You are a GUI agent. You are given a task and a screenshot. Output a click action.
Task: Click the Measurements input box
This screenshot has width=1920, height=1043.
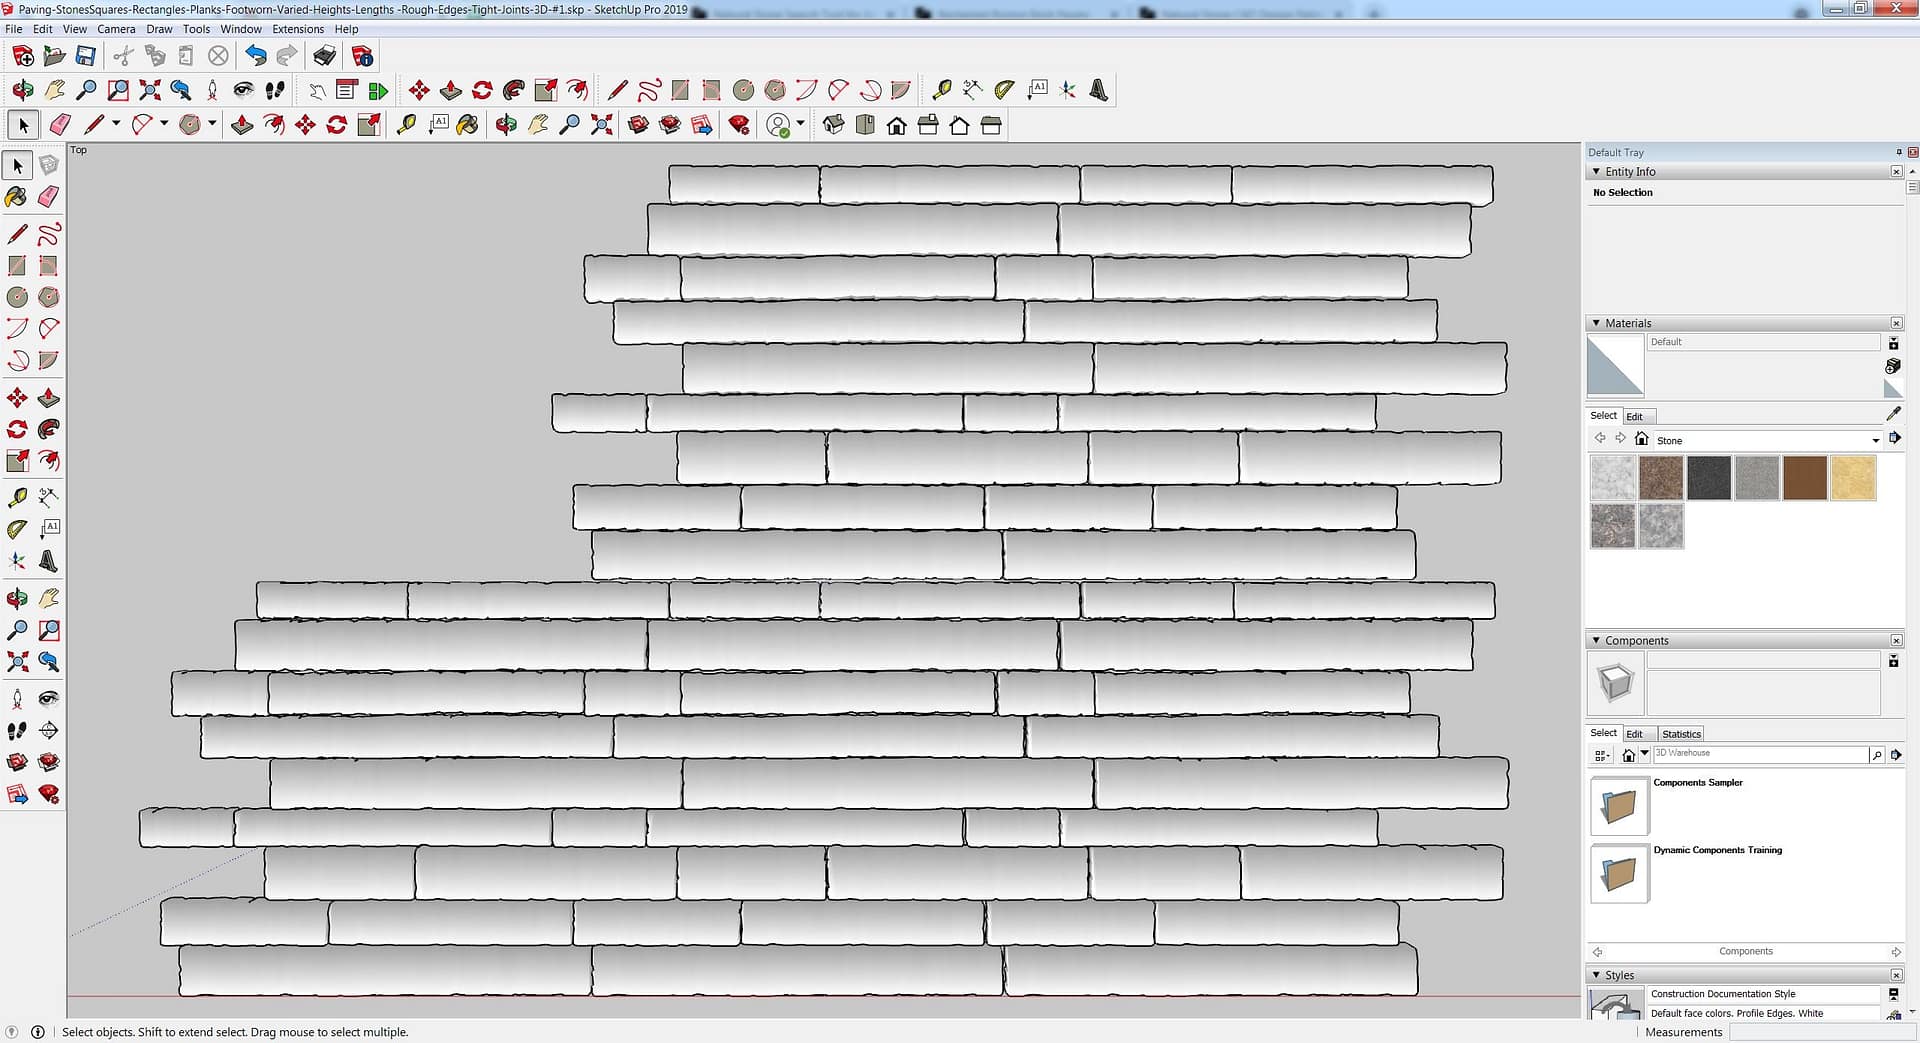[1820, 1032]
